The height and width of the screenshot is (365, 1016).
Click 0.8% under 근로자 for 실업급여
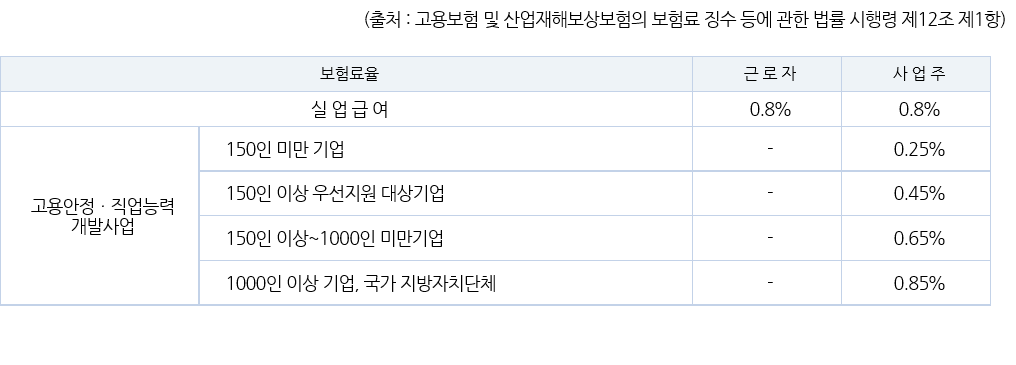coord(770,110)
